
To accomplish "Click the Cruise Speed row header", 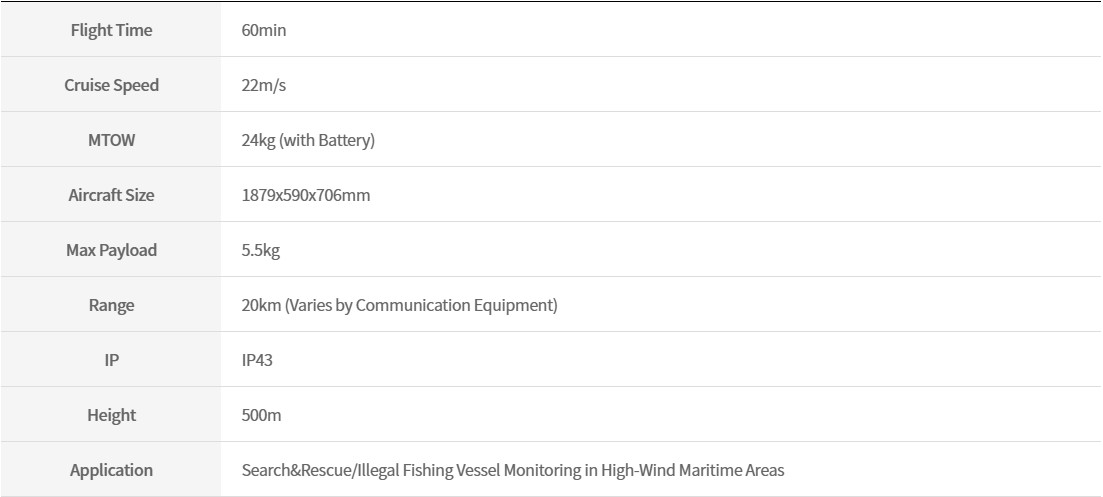I will click(111, 84).
